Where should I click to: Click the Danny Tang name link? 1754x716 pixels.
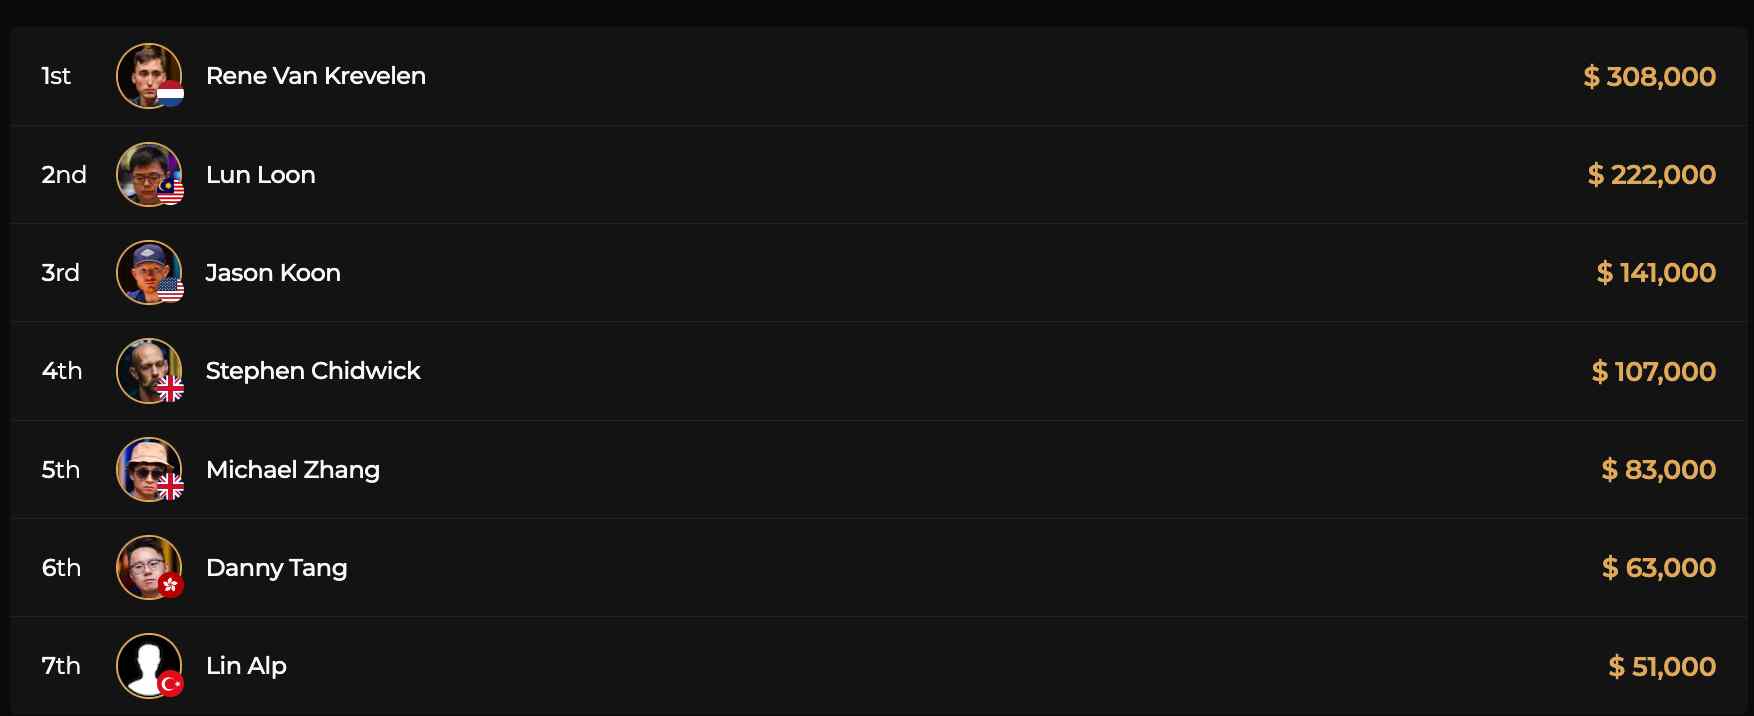[276, 568]
